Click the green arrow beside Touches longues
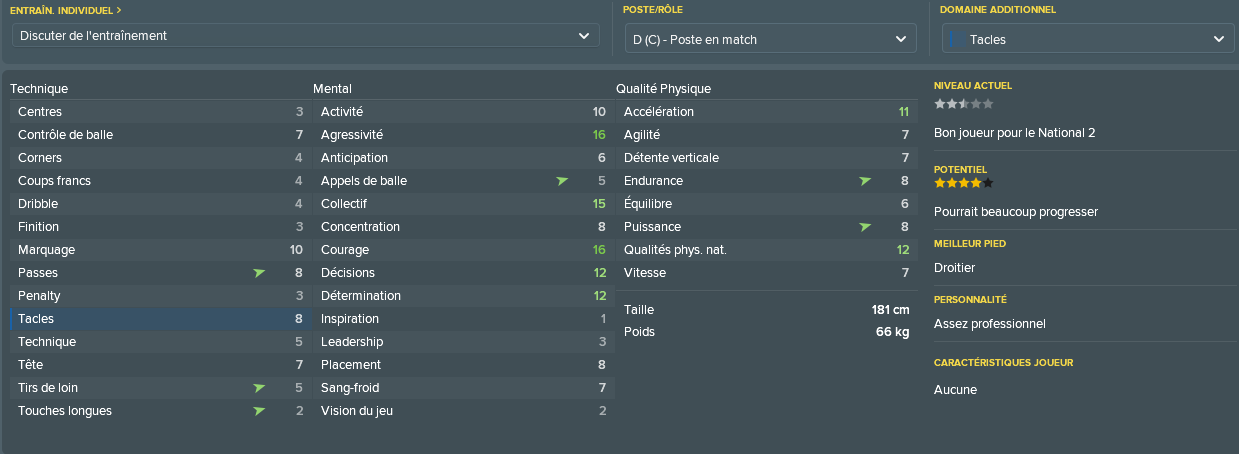The image size is (1239, 454). click(259, 411)
